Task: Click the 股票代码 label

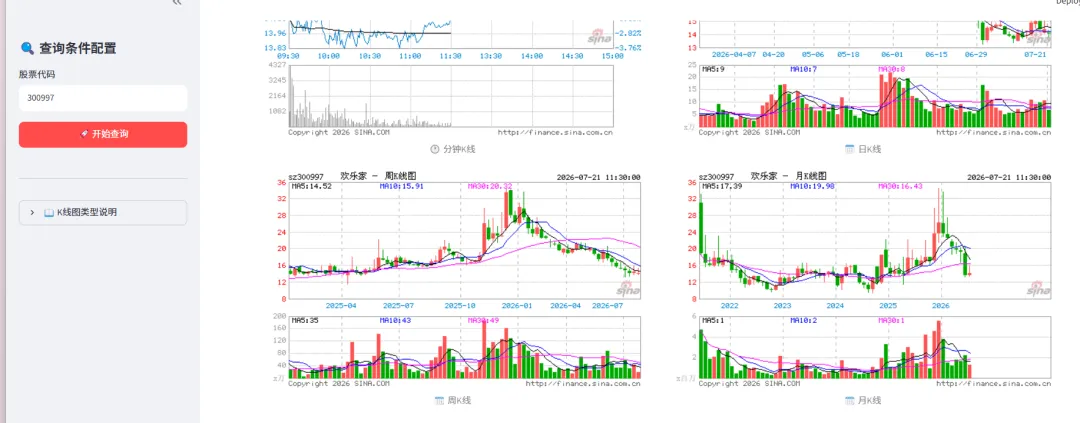Action: coord(37,74)
